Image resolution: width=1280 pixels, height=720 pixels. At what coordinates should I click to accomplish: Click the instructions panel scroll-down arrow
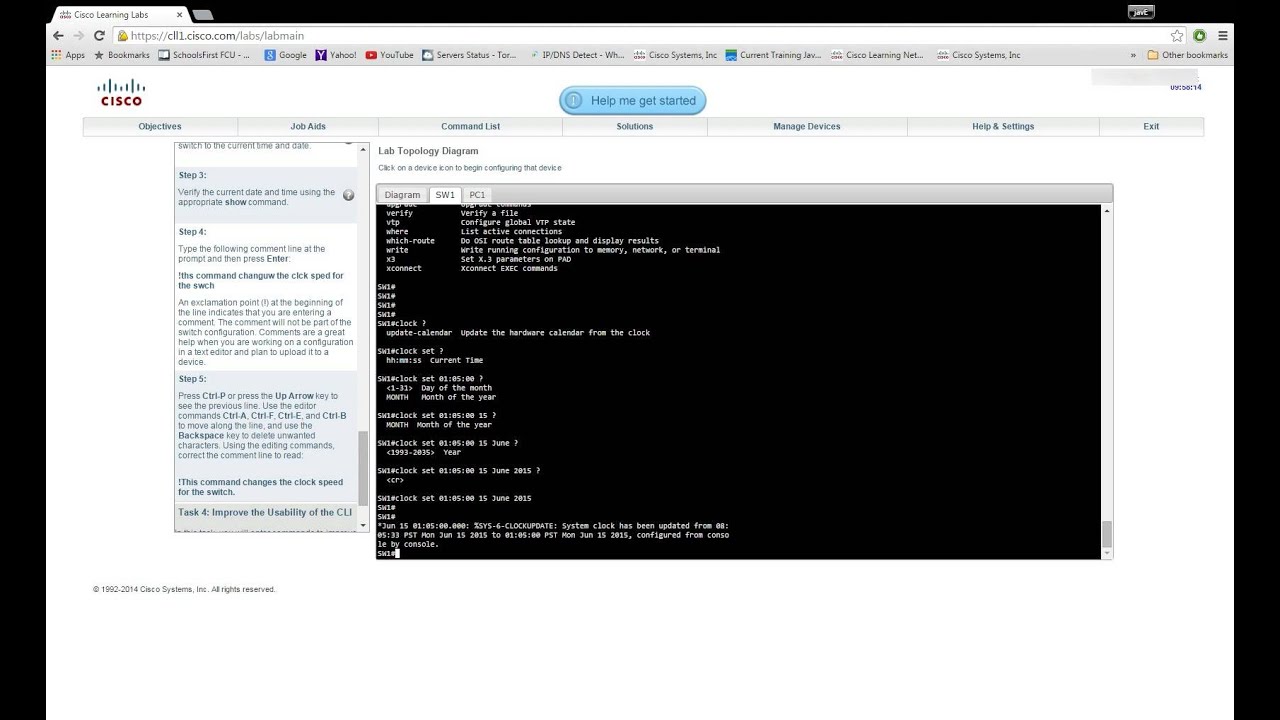pyautogui.click(x=364, y=525)
